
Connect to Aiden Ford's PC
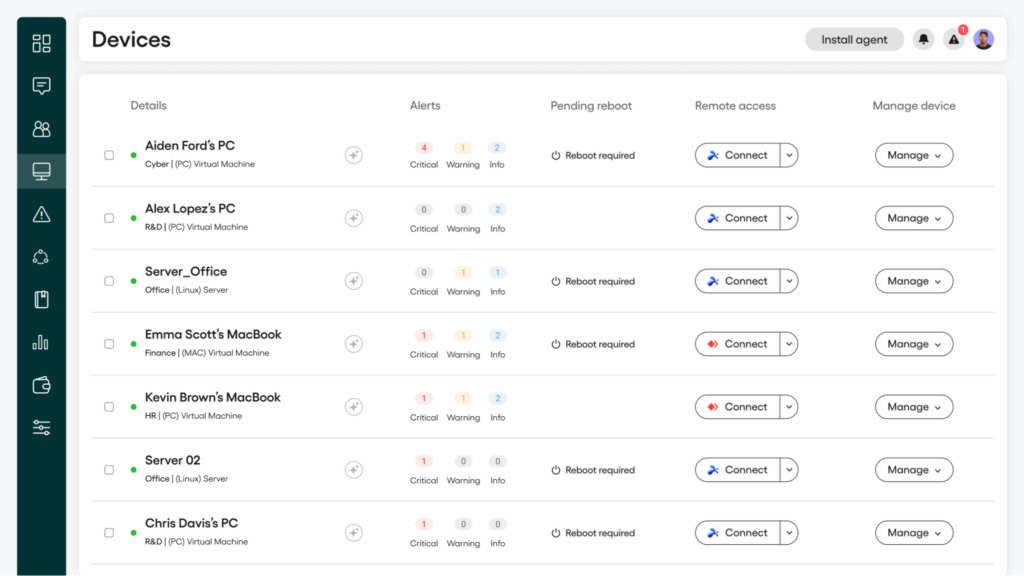[737, 155]
